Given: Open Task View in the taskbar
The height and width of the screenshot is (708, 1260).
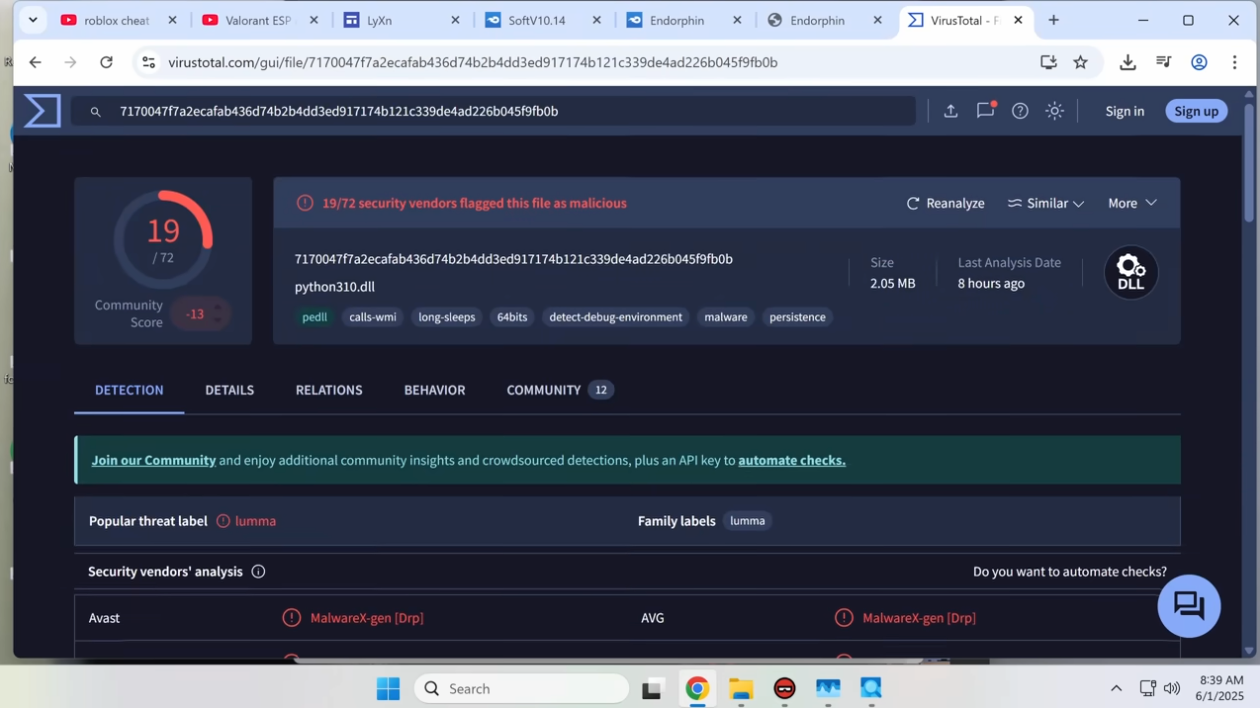Looking at the screenshot, I should [653, 688].
